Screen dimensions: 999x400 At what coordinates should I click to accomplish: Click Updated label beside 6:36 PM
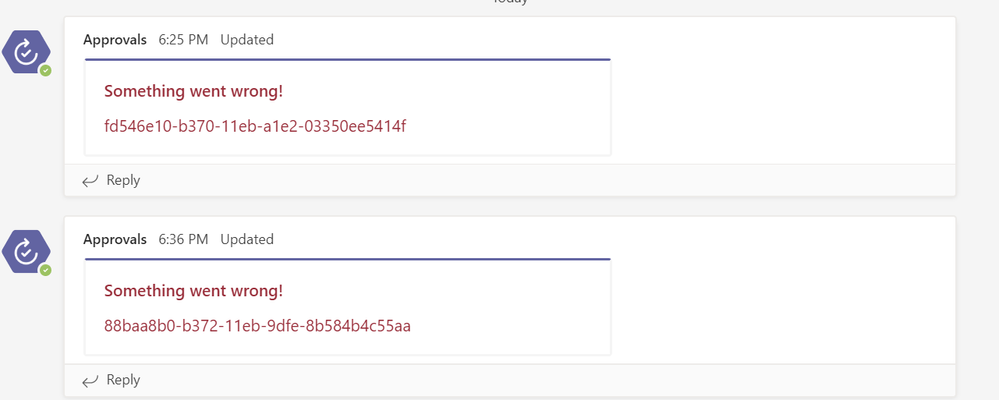coord(247,239)
